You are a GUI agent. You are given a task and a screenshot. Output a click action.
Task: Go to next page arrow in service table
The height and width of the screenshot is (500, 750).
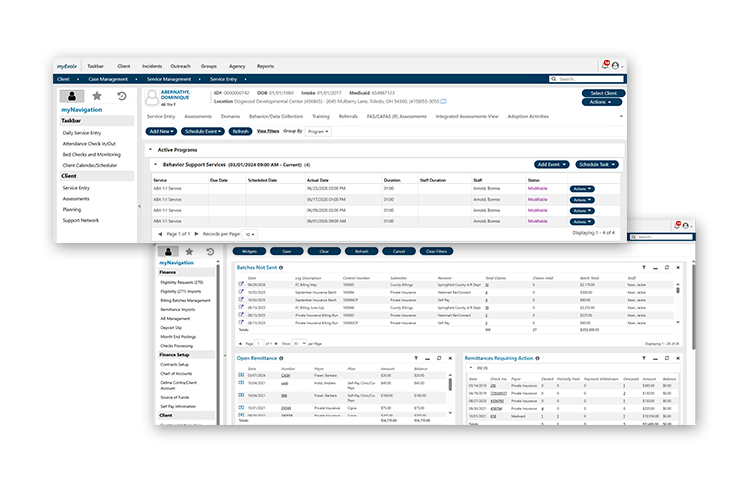pos(196,234)
